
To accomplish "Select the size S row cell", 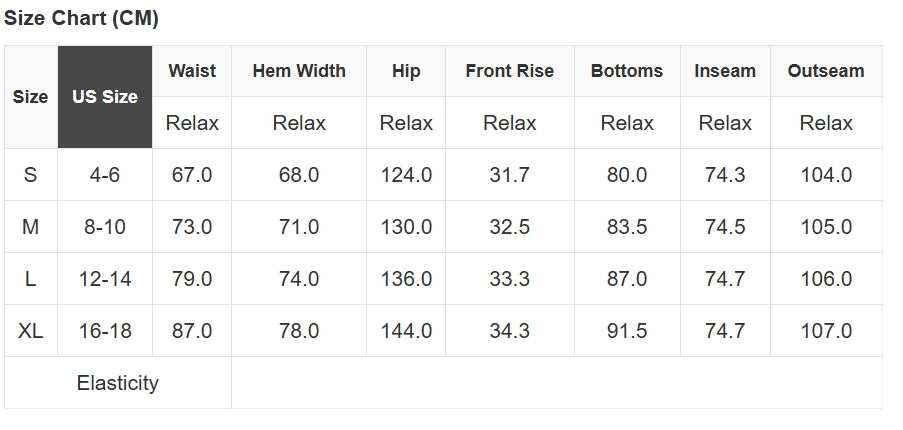I will 30,175.
